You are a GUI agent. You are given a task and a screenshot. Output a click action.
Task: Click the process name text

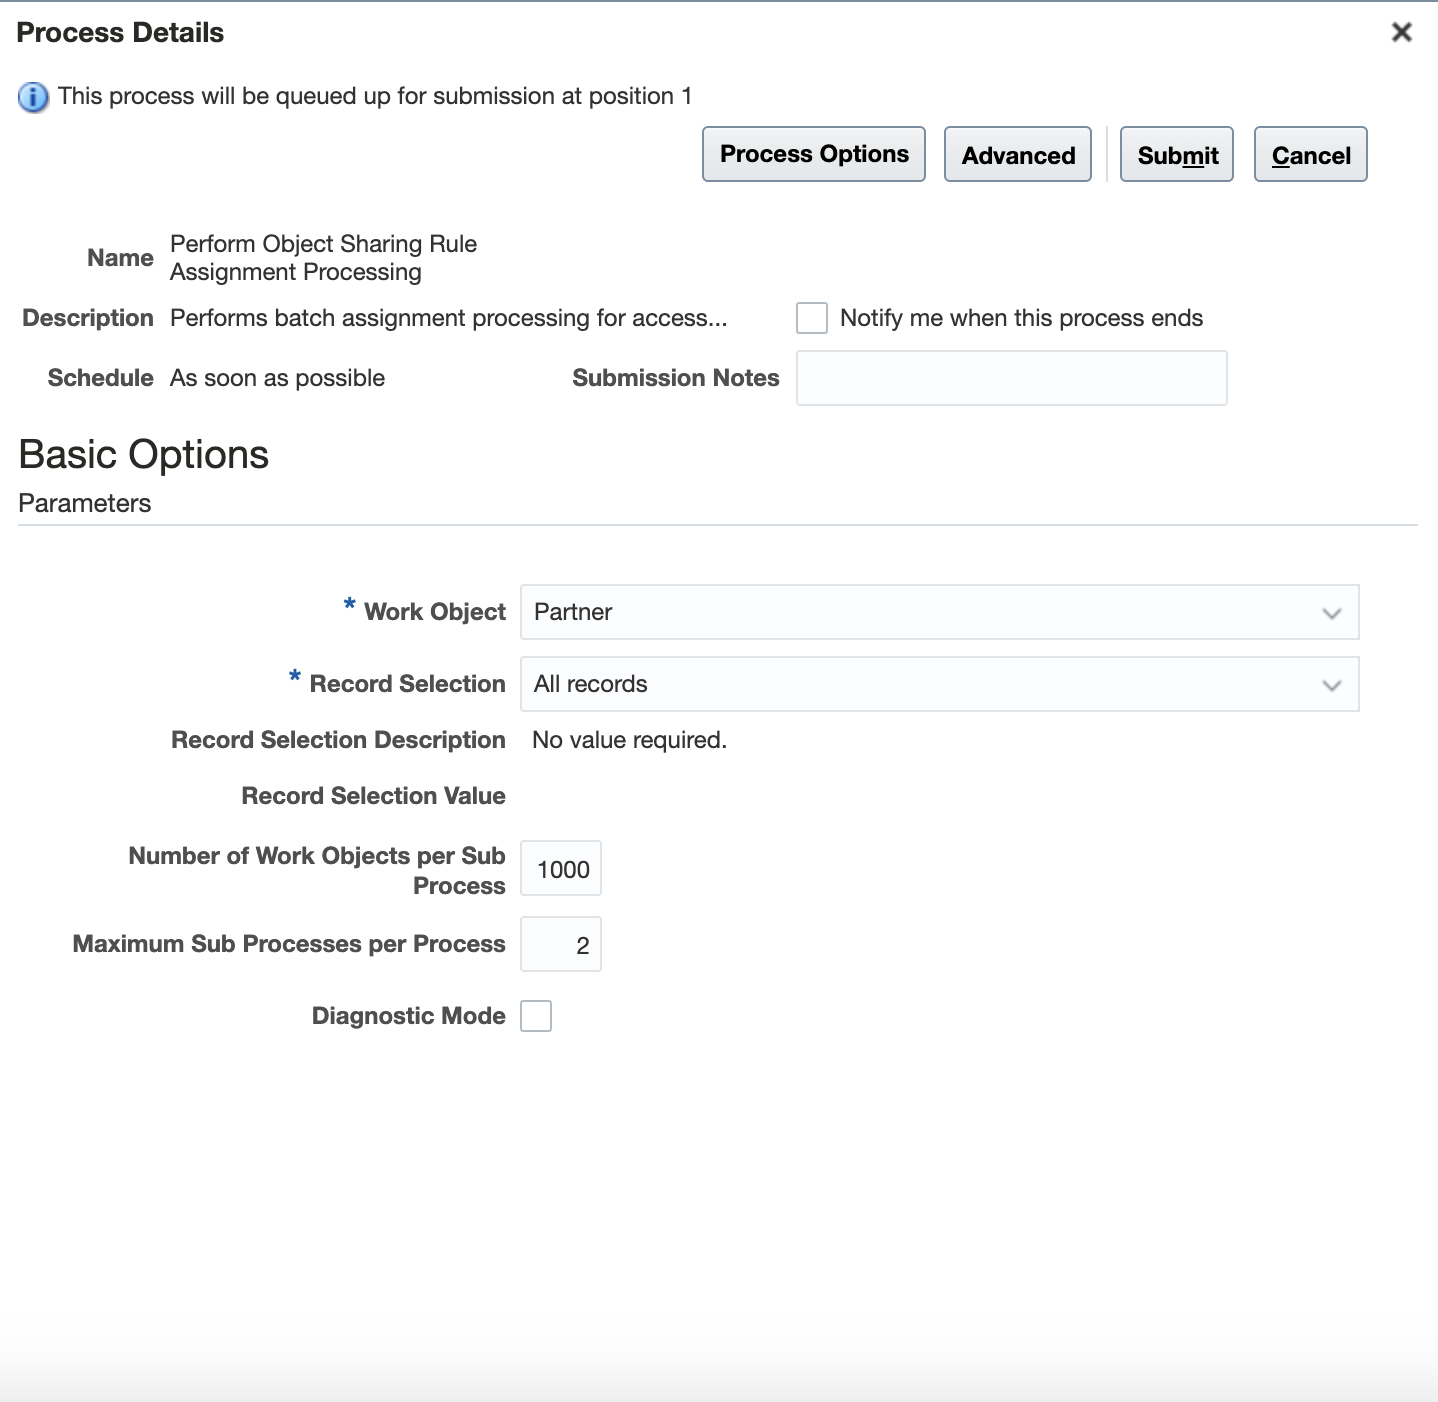[x=323, y=258]
